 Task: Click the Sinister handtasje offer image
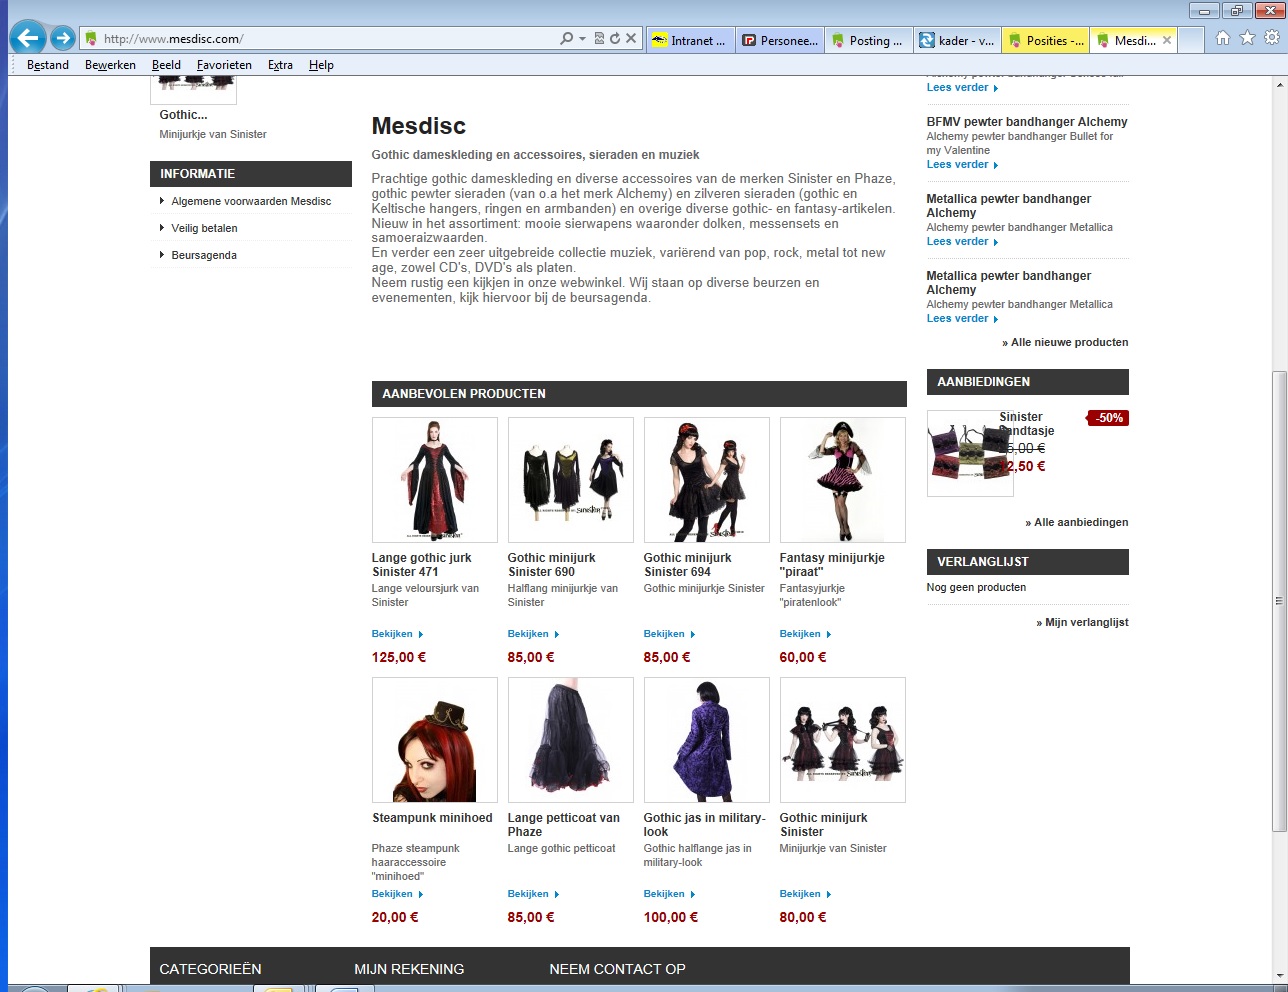click(970, 453)
